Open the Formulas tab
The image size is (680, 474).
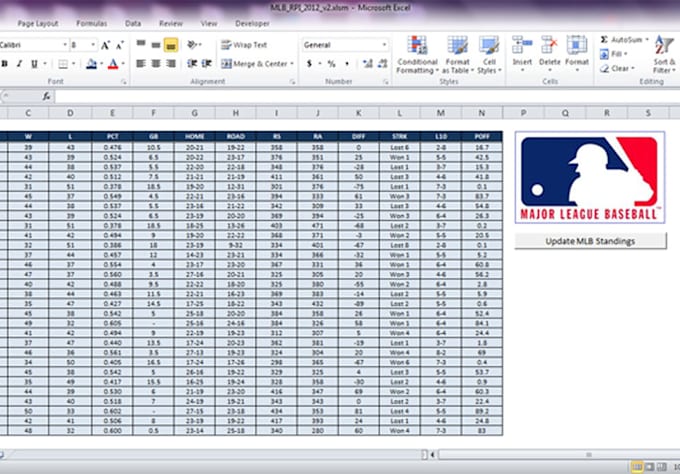coord(92,23)
